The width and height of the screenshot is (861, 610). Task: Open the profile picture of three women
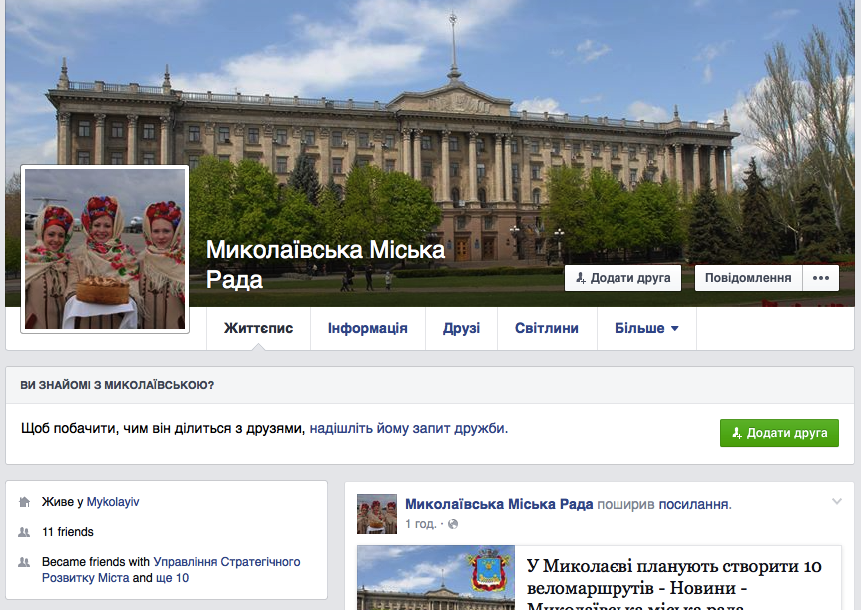pyautogui.click(x=105, y=249)
